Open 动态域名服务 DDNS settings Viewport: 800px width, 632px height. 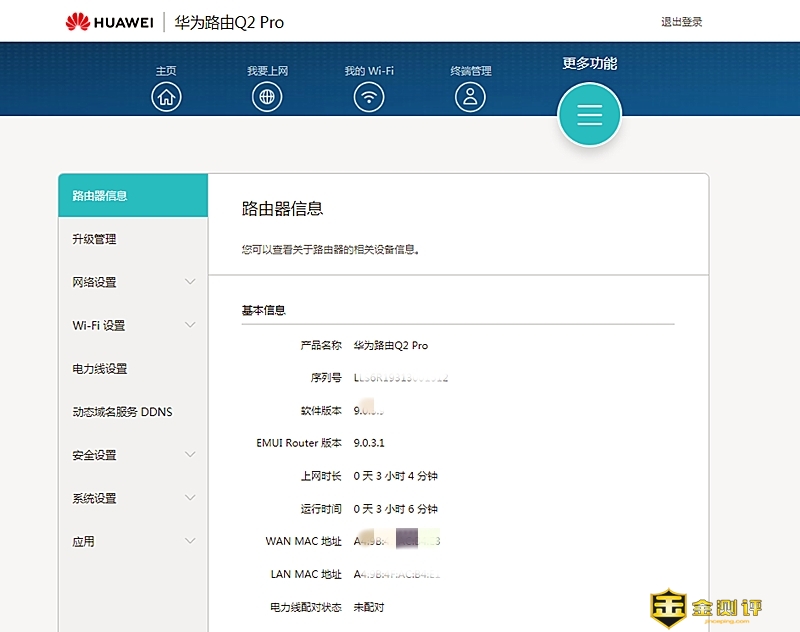coord(122,412)
